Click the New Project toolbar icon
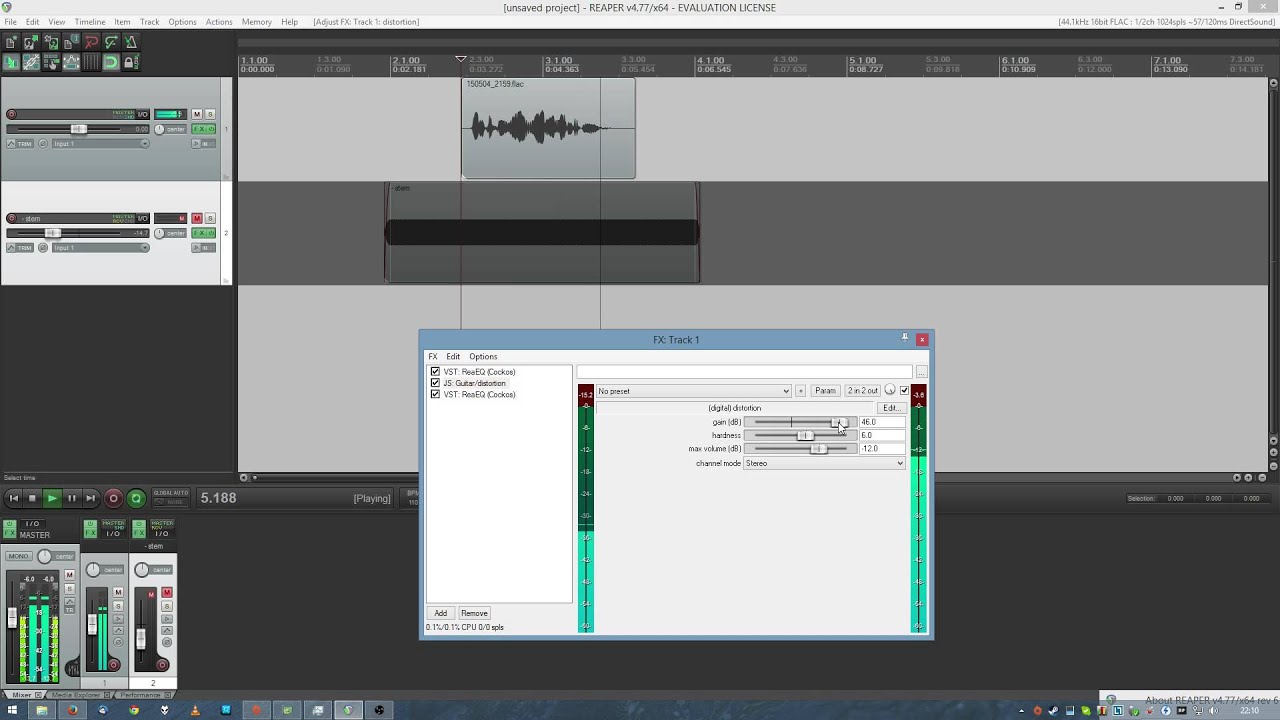This screenshot has height=720, width=1280. [x=11, y=42]
